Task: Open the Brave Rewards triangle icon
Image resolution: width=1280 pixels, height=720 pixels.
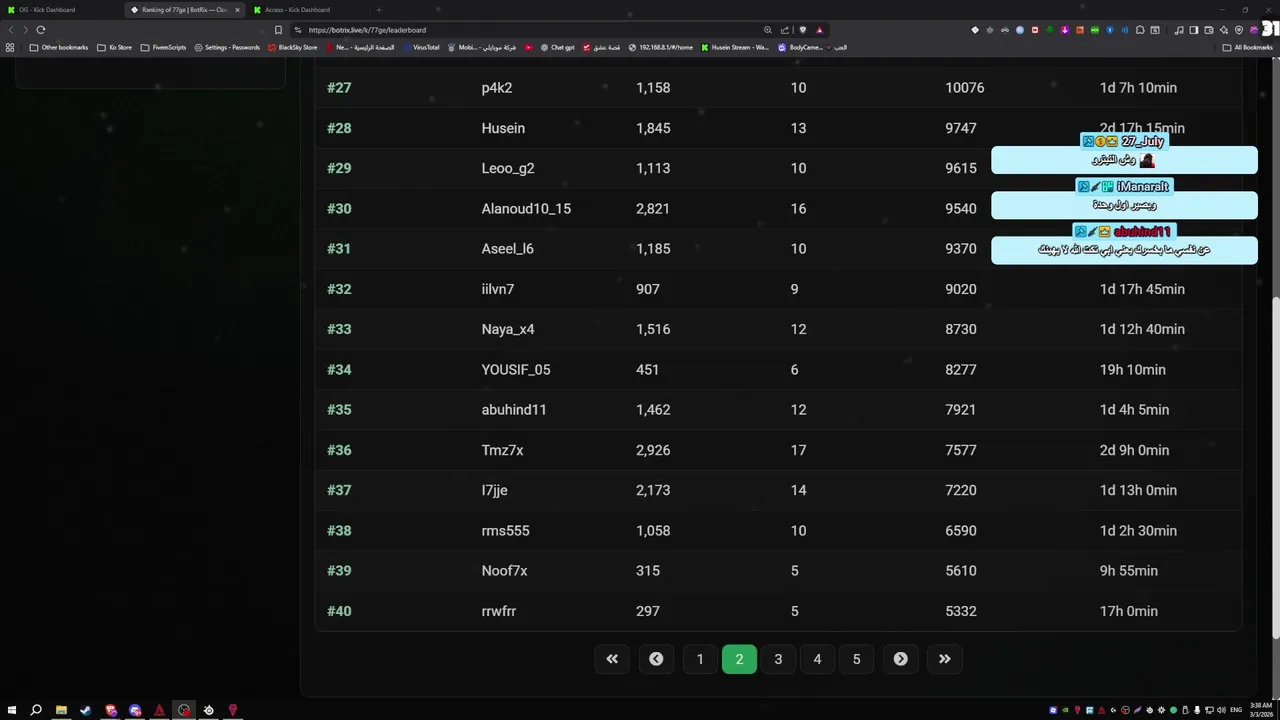Action: click(x=819, y=30)
